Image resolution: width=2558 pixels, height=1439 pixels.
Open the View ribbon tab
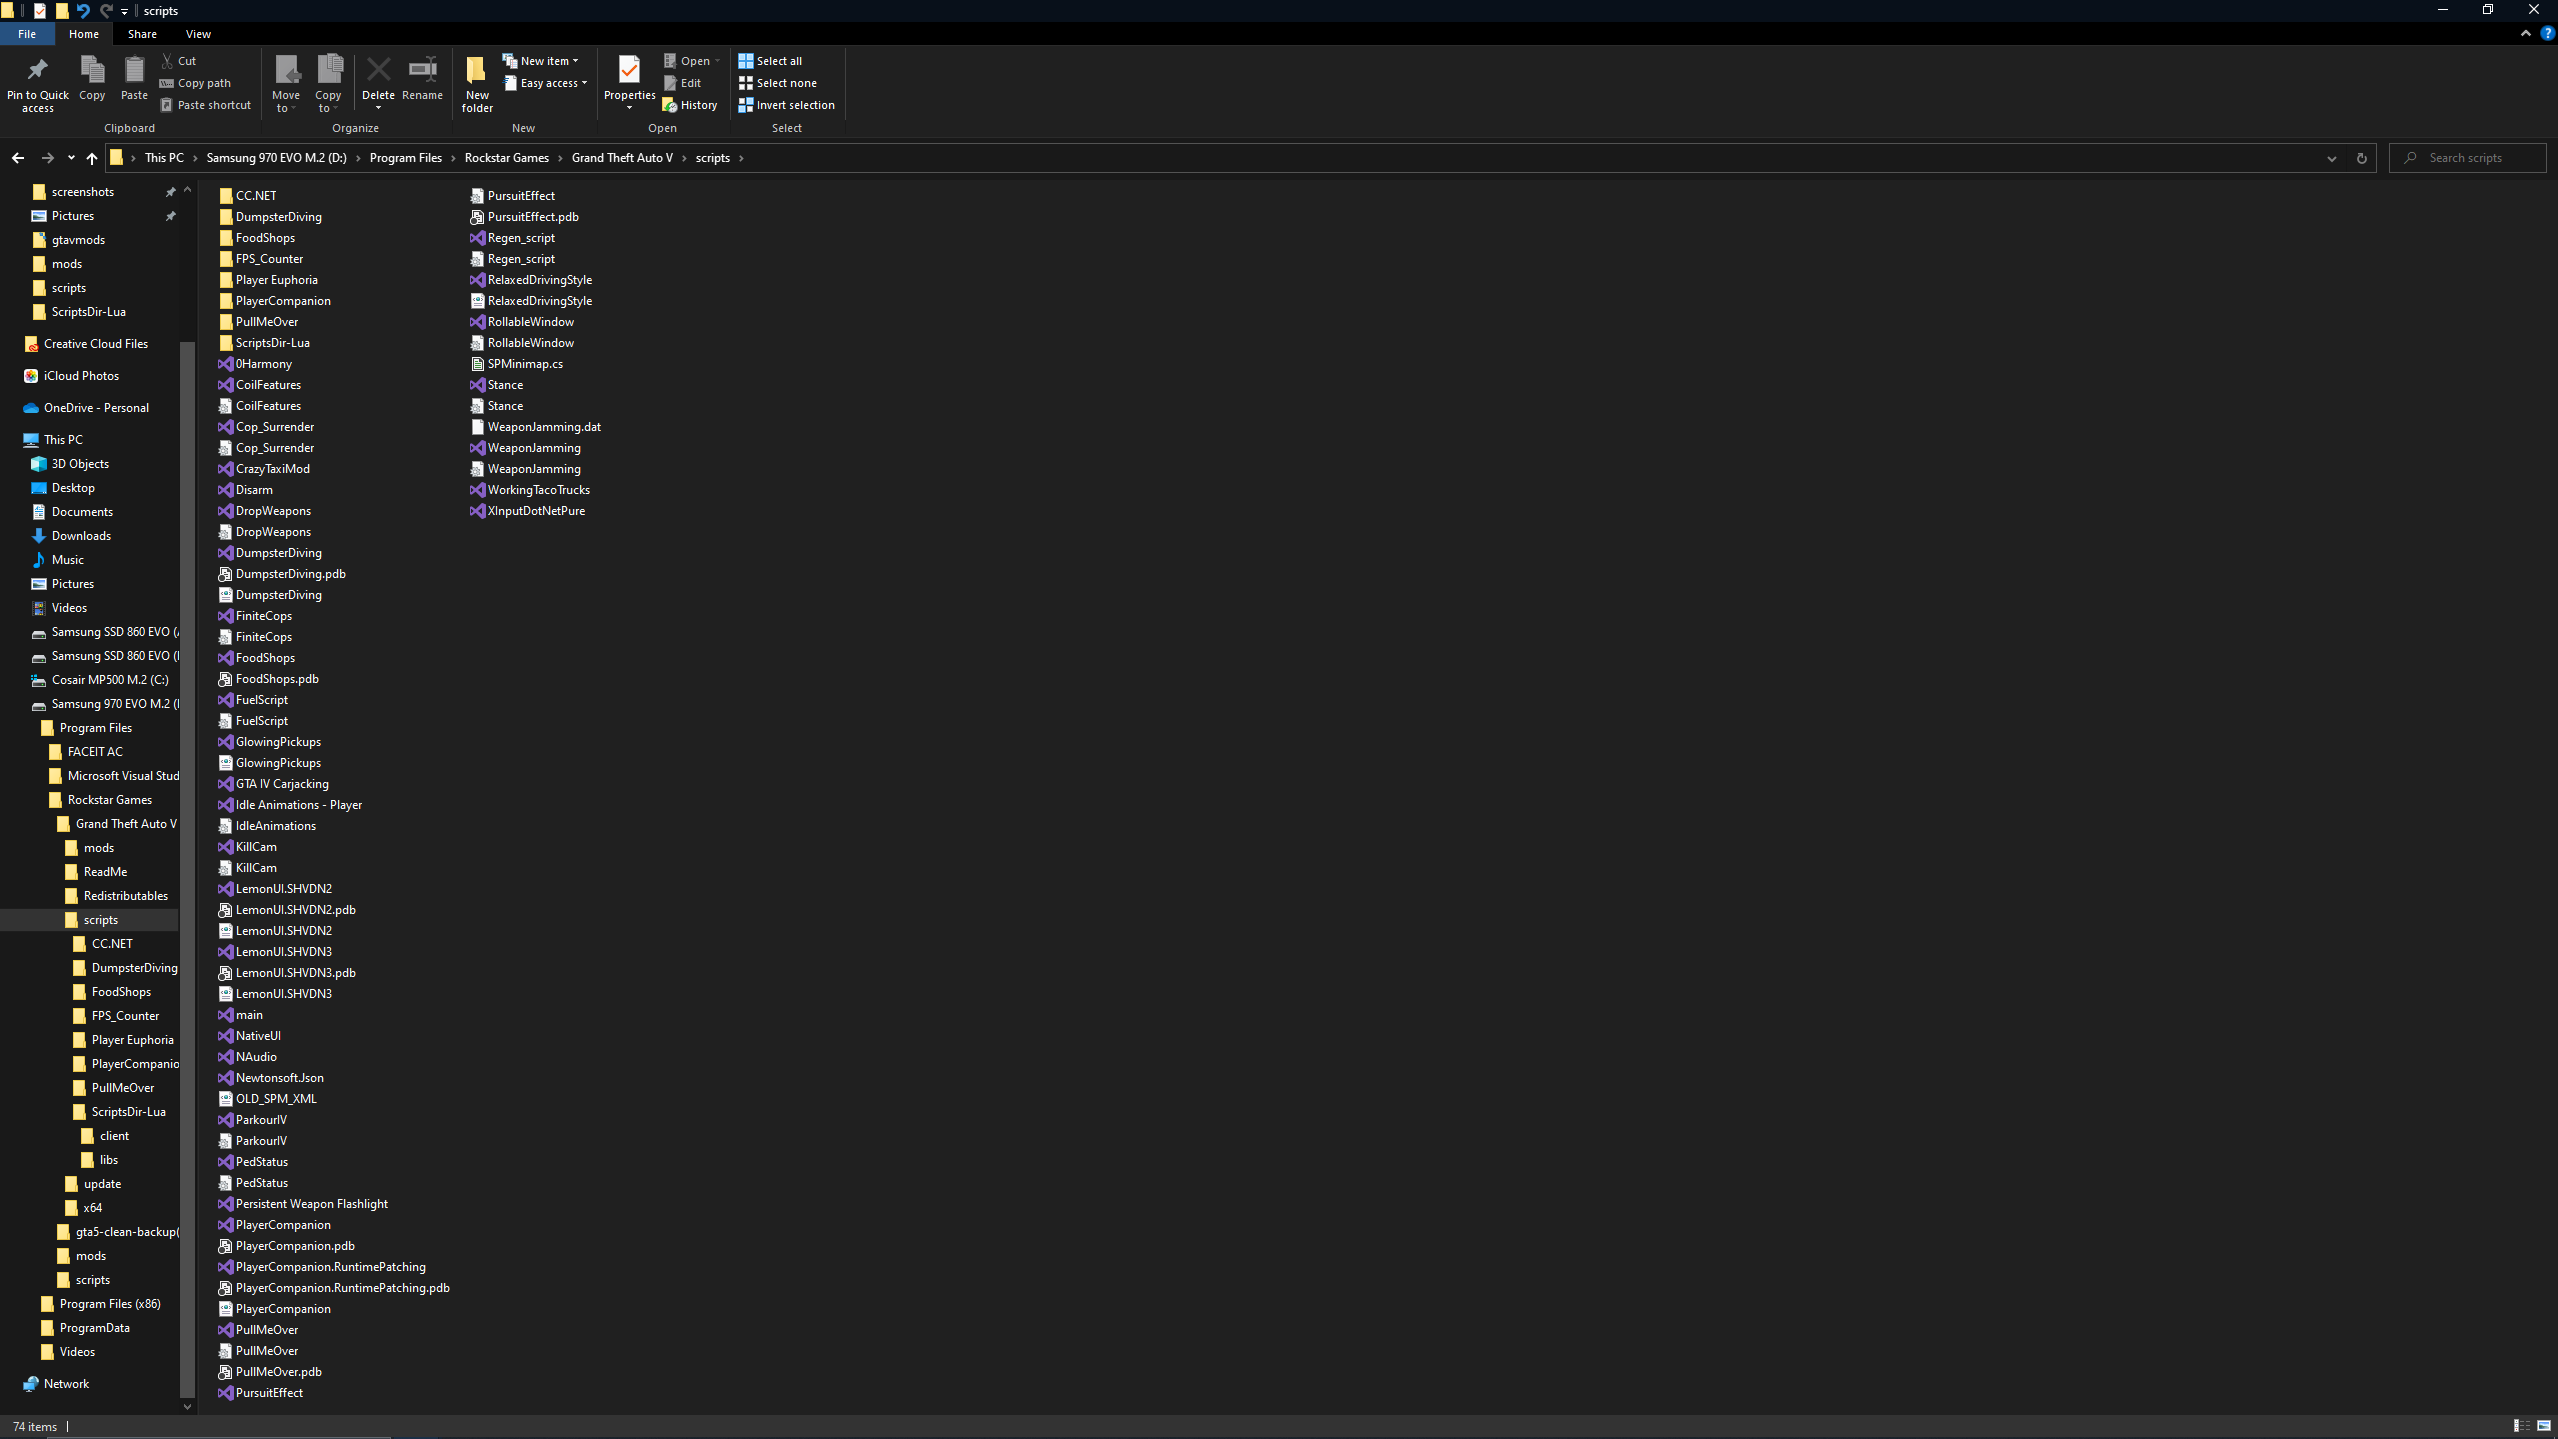[198, 34]
